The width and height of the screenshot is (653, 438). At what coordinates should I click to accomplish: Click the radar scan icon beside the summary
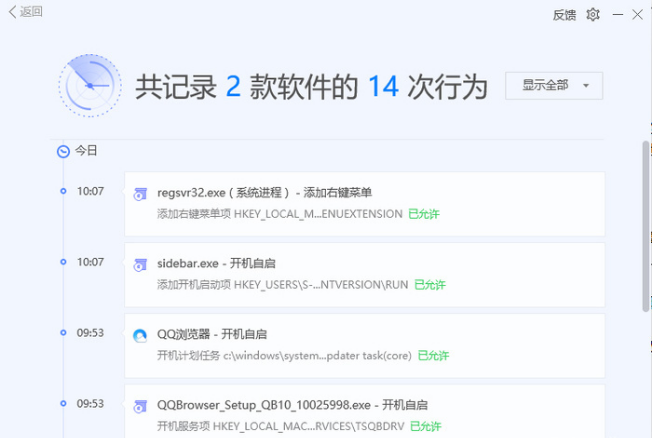coord(90,85)
